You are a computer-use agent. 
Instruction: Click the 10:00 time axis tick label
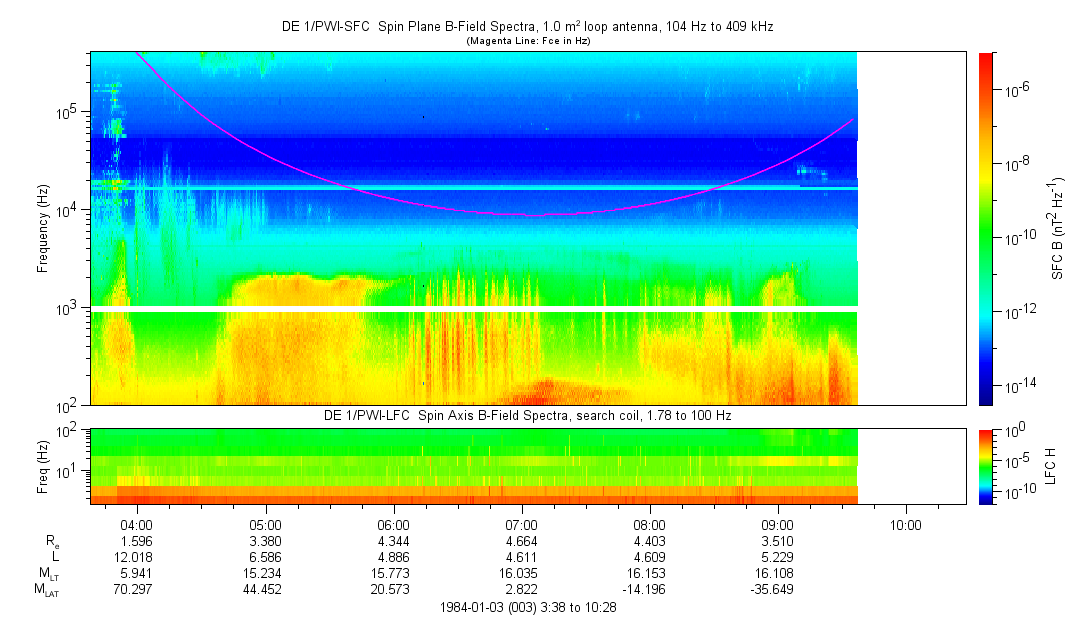(x=905, y=524)
